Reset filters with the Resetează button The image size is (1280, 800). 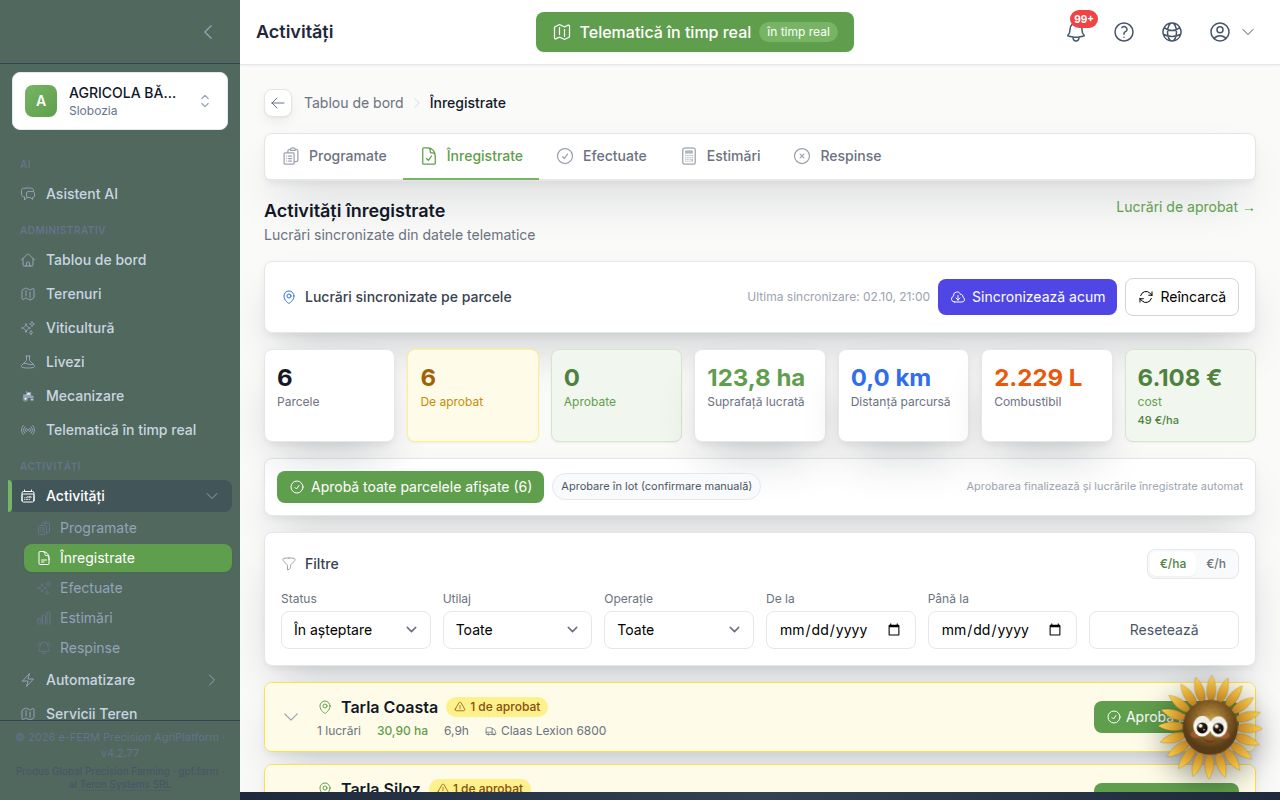pos(1164,630)
